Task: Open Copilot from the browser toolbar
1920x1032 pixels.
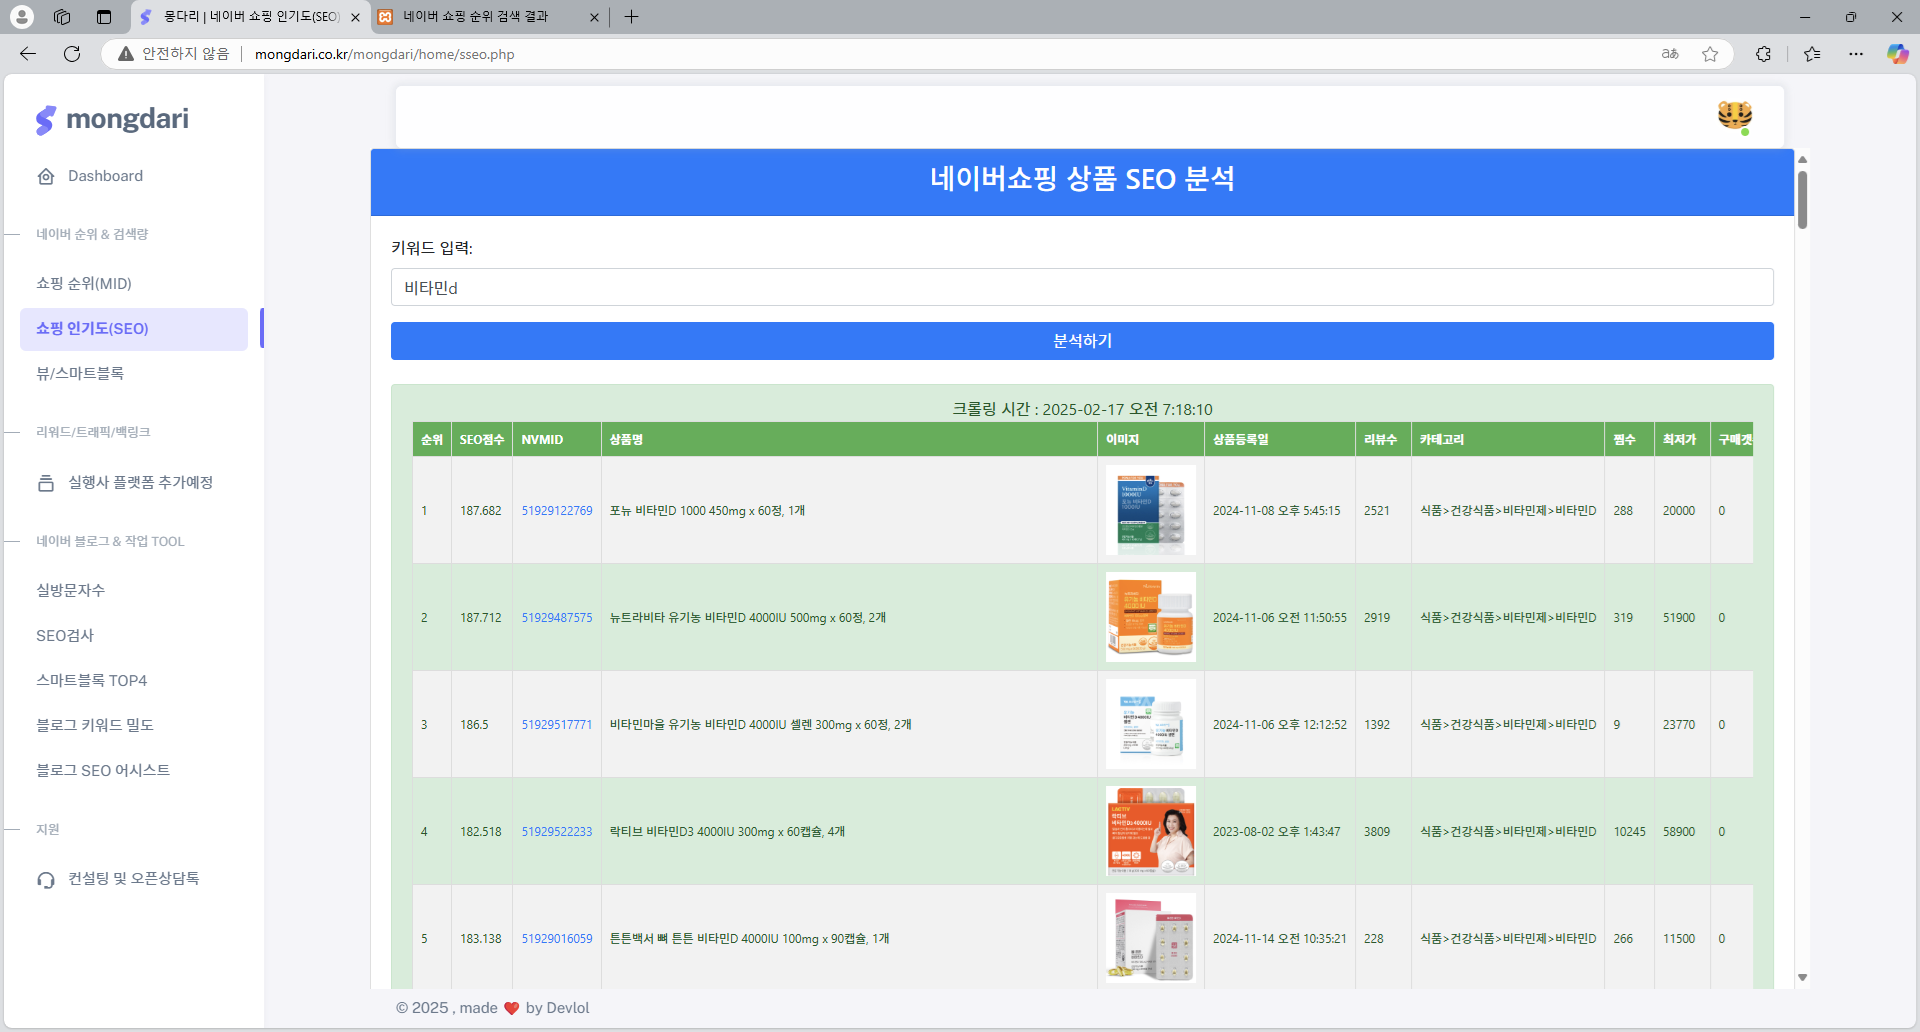Action: (x=1897, y=54)
